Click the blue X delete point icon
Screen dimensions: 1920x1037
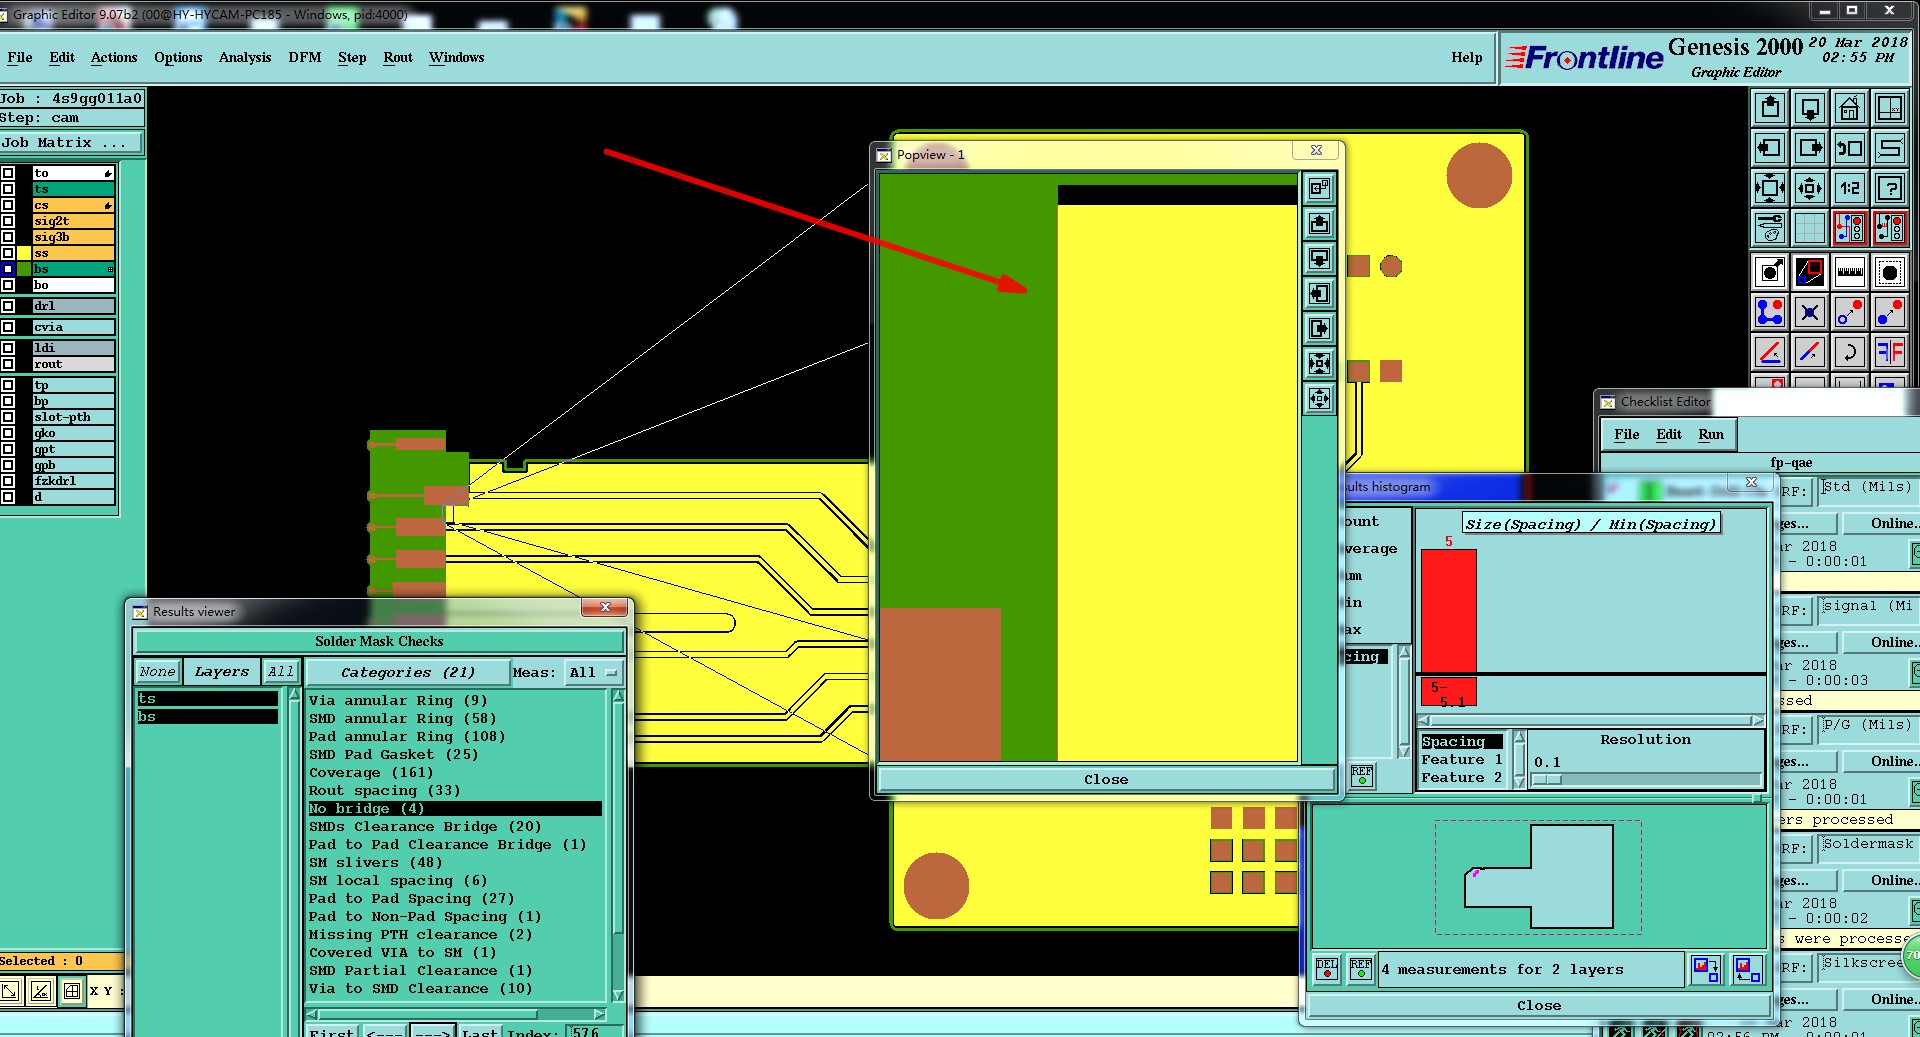pyautogui.click(x=1810, y=312)
